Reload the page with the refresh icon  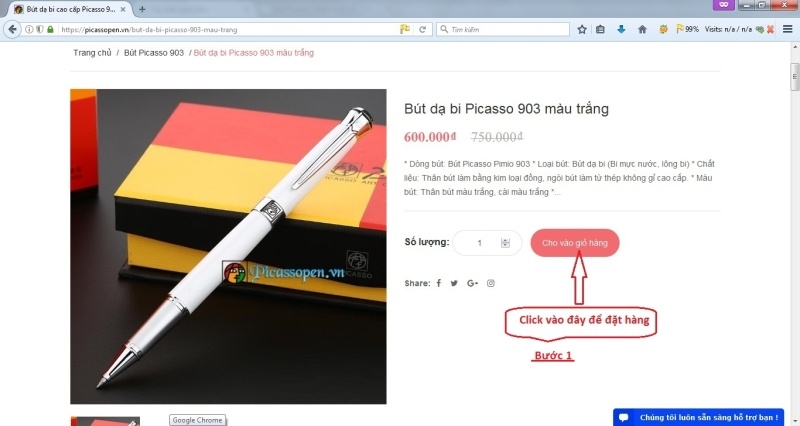click(422, 30)
